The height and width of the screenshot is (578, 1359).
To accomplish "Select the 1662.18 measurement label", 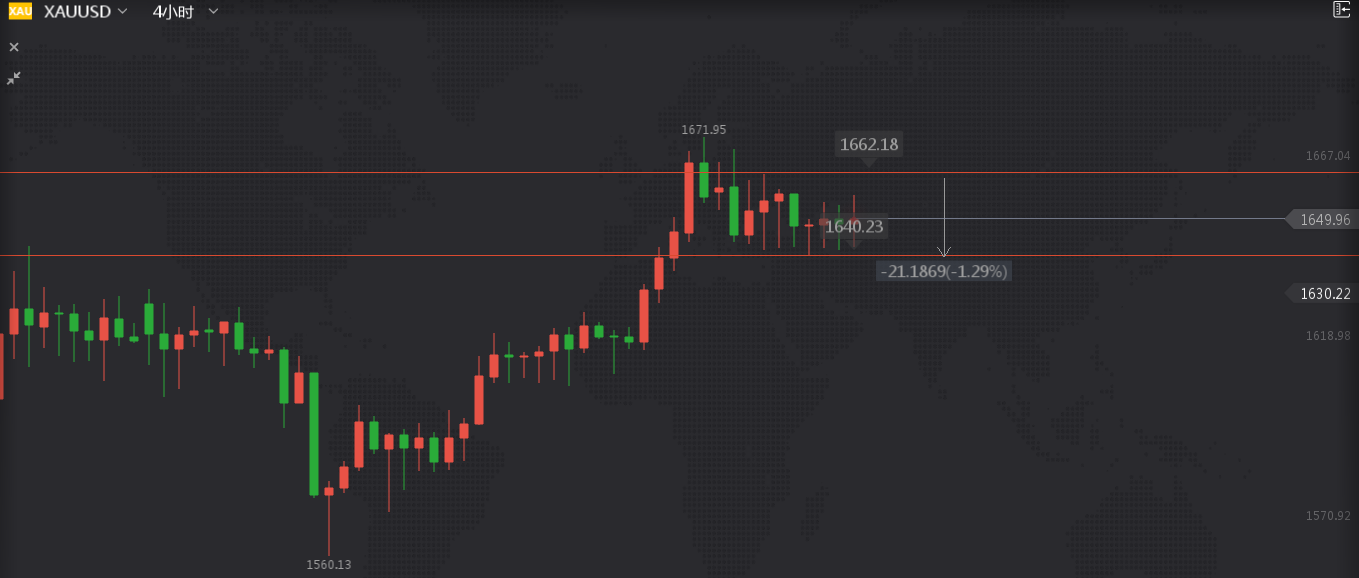I will [869, 144].
